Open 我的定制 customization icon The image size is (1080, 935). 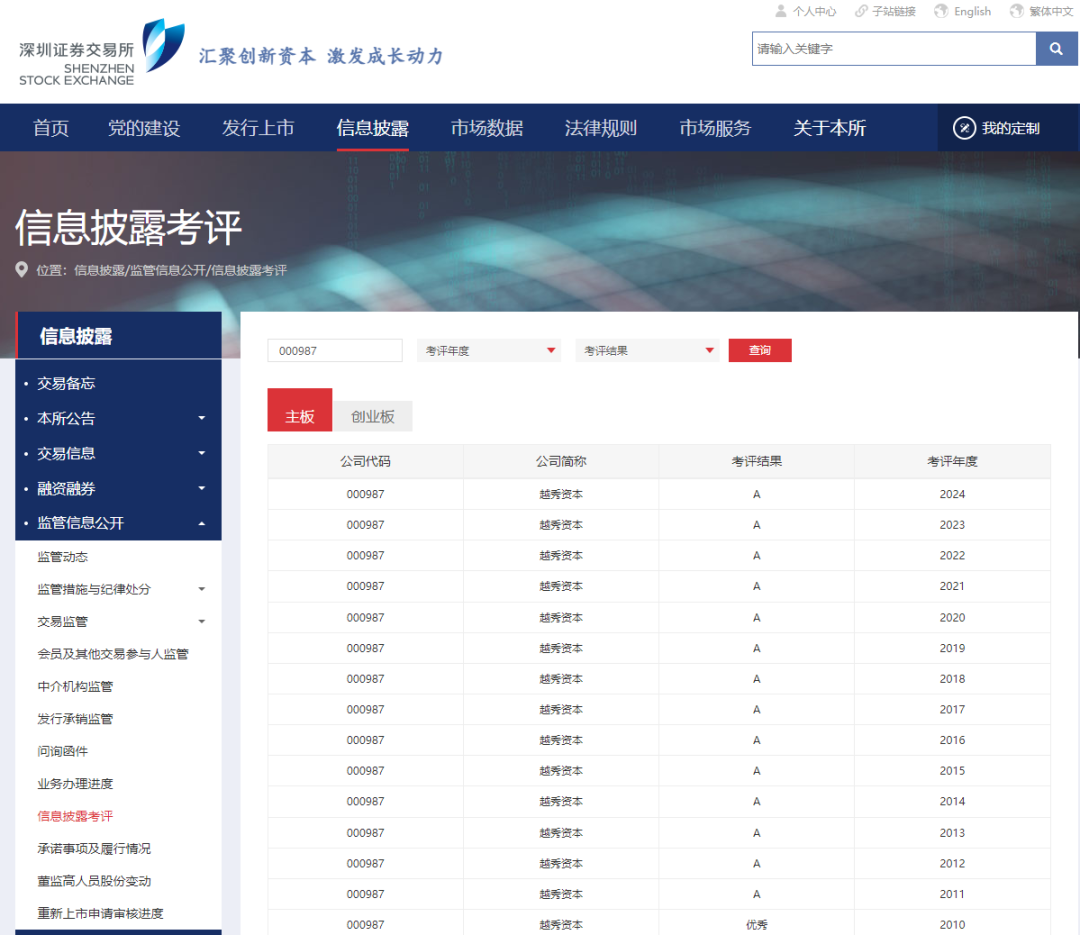[x=964, y=128]
